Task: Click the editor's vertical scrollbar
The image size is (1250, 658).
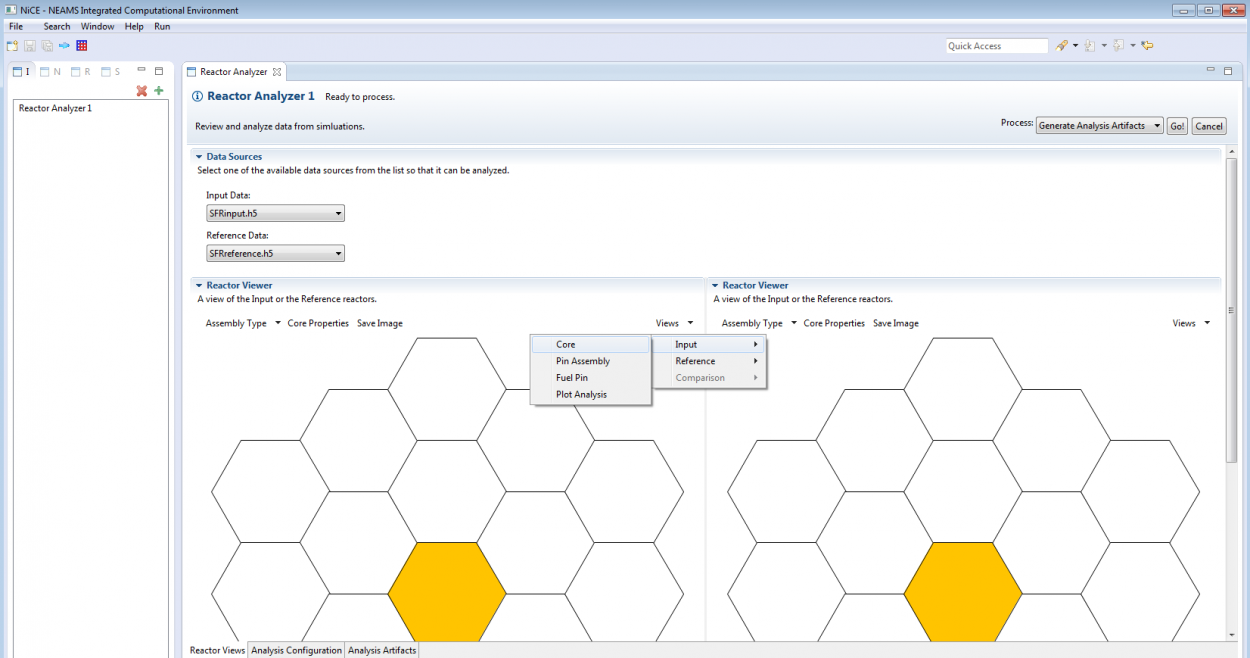Action: (1232, 310)
